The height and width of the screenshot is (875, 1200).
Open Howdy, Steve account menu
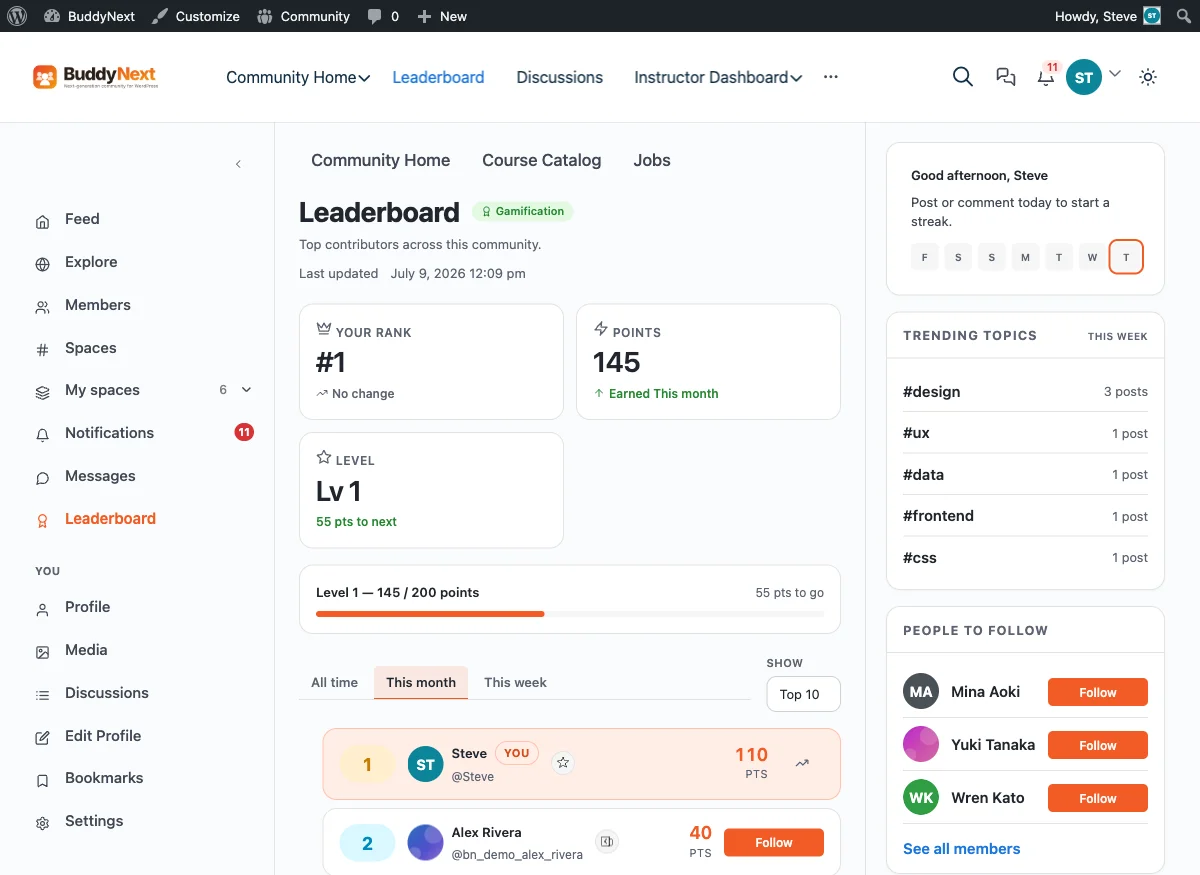click(1108, 16)
